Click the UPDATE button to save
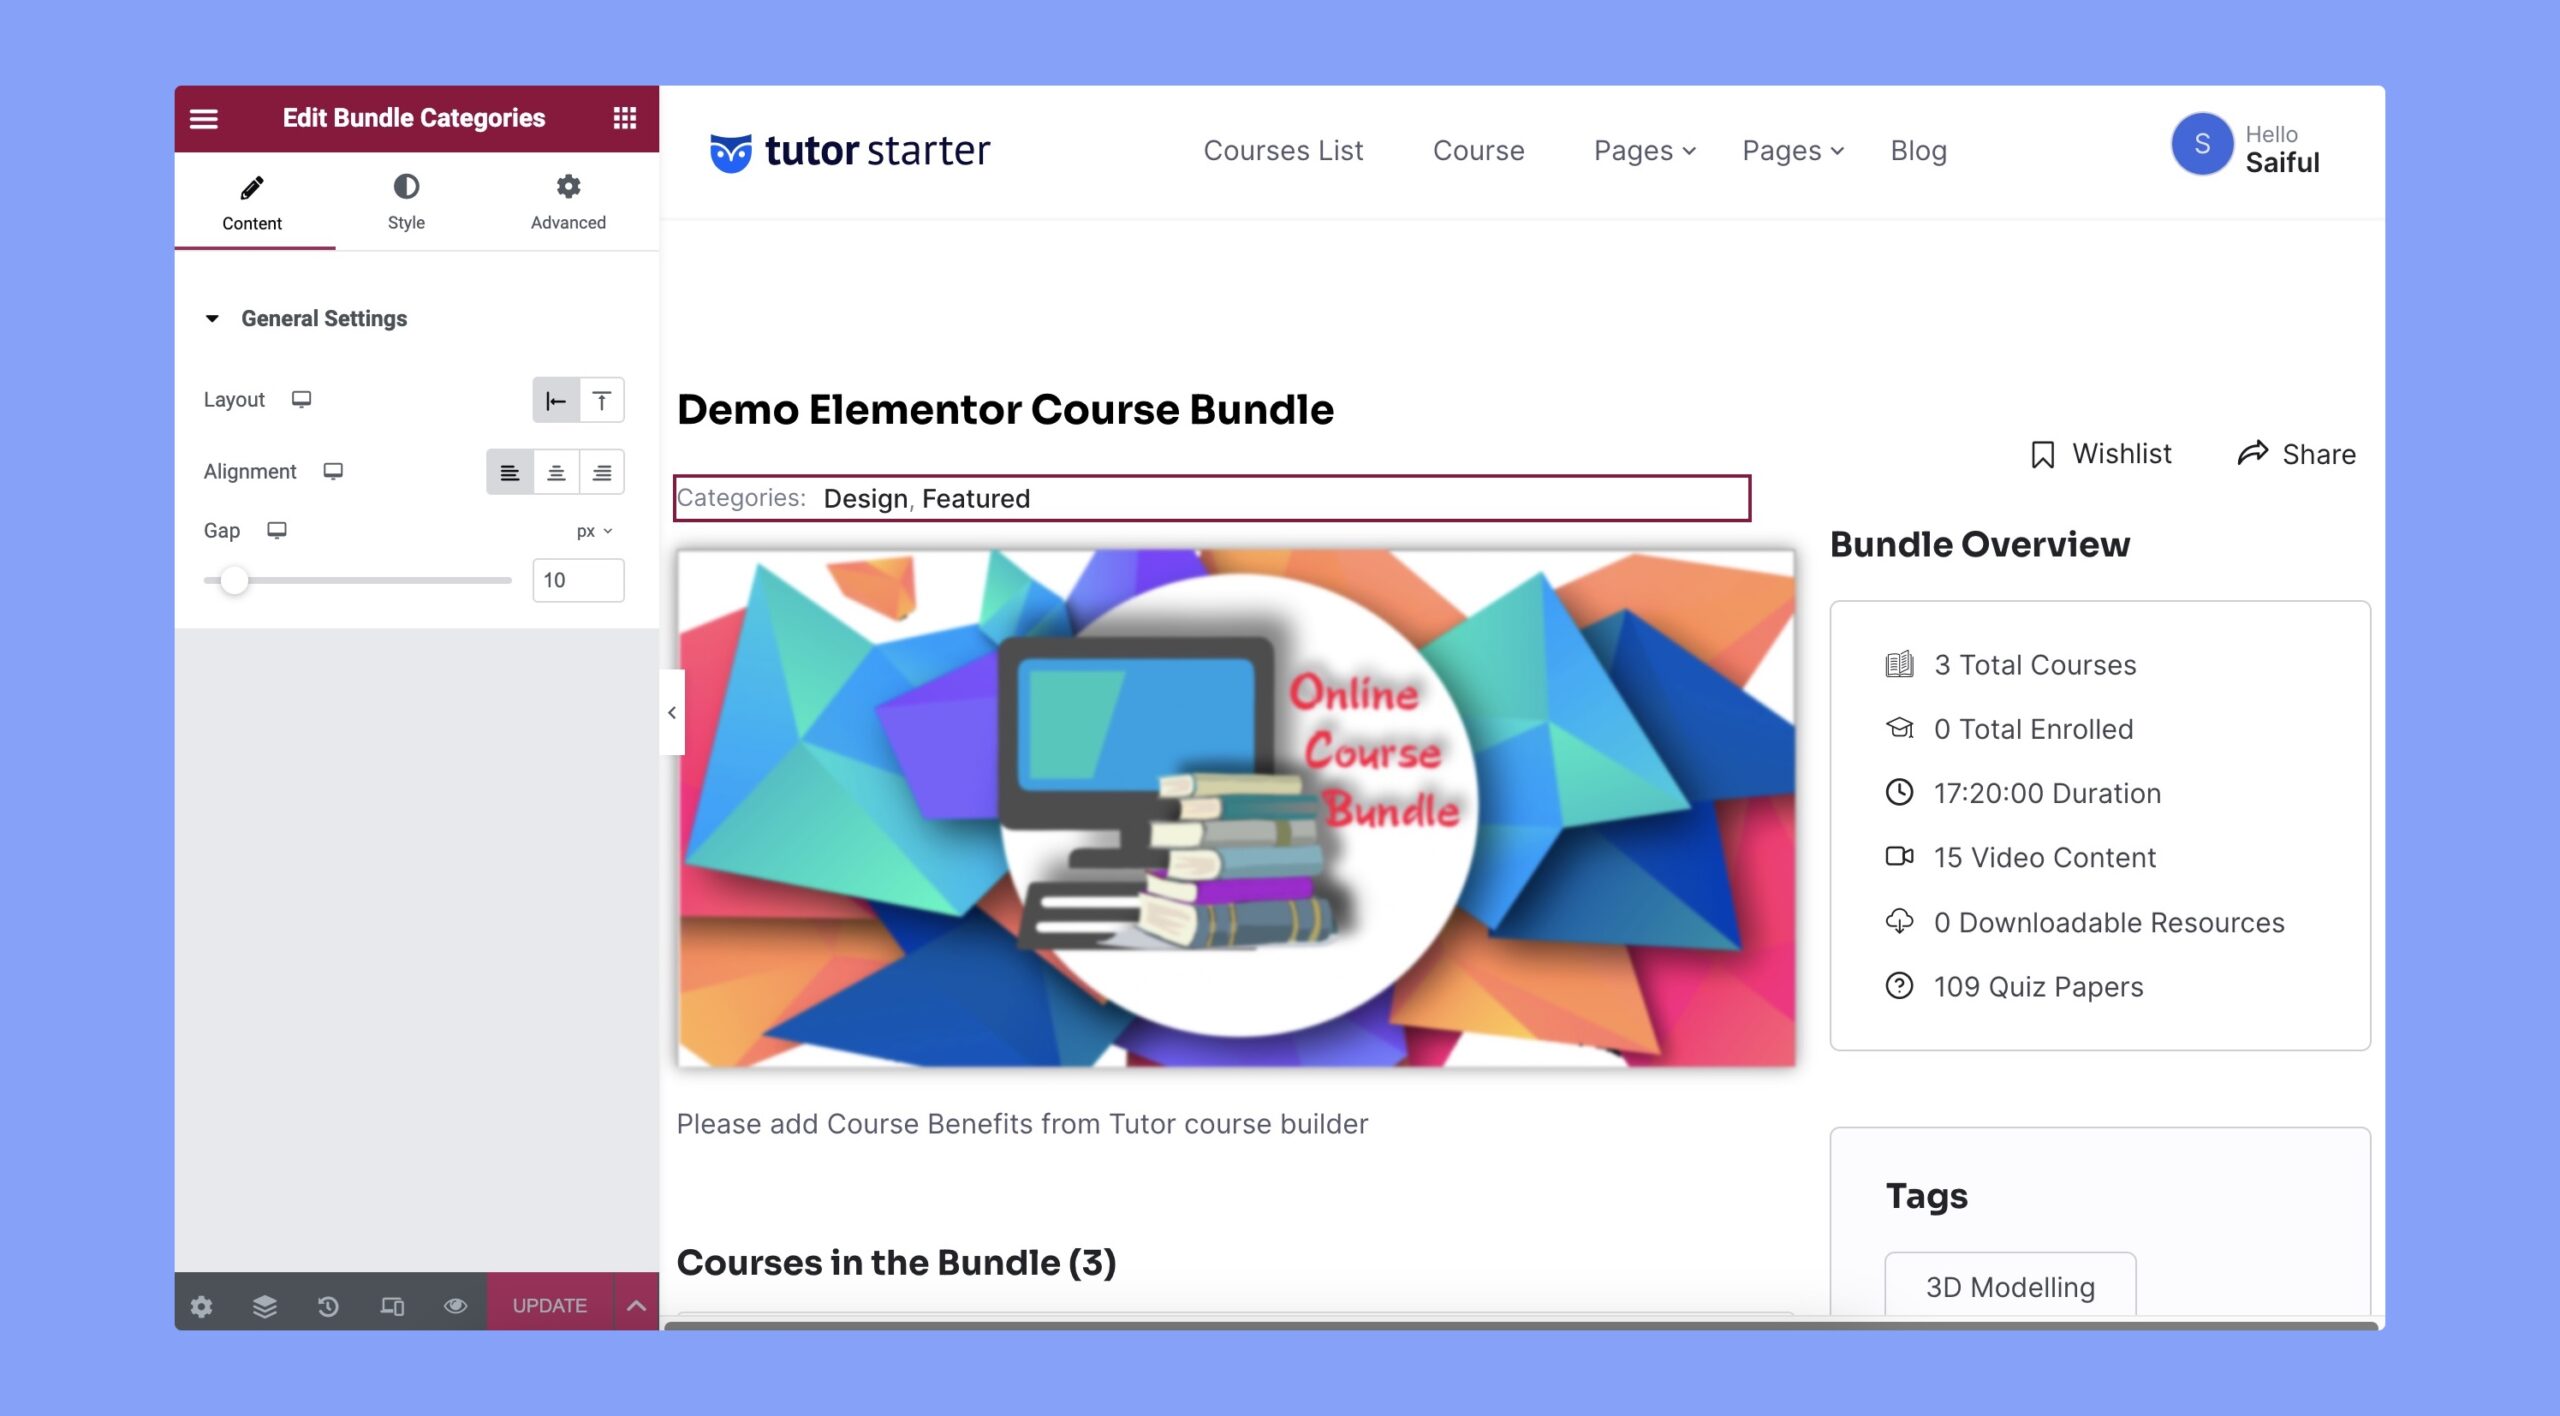 548,1304
